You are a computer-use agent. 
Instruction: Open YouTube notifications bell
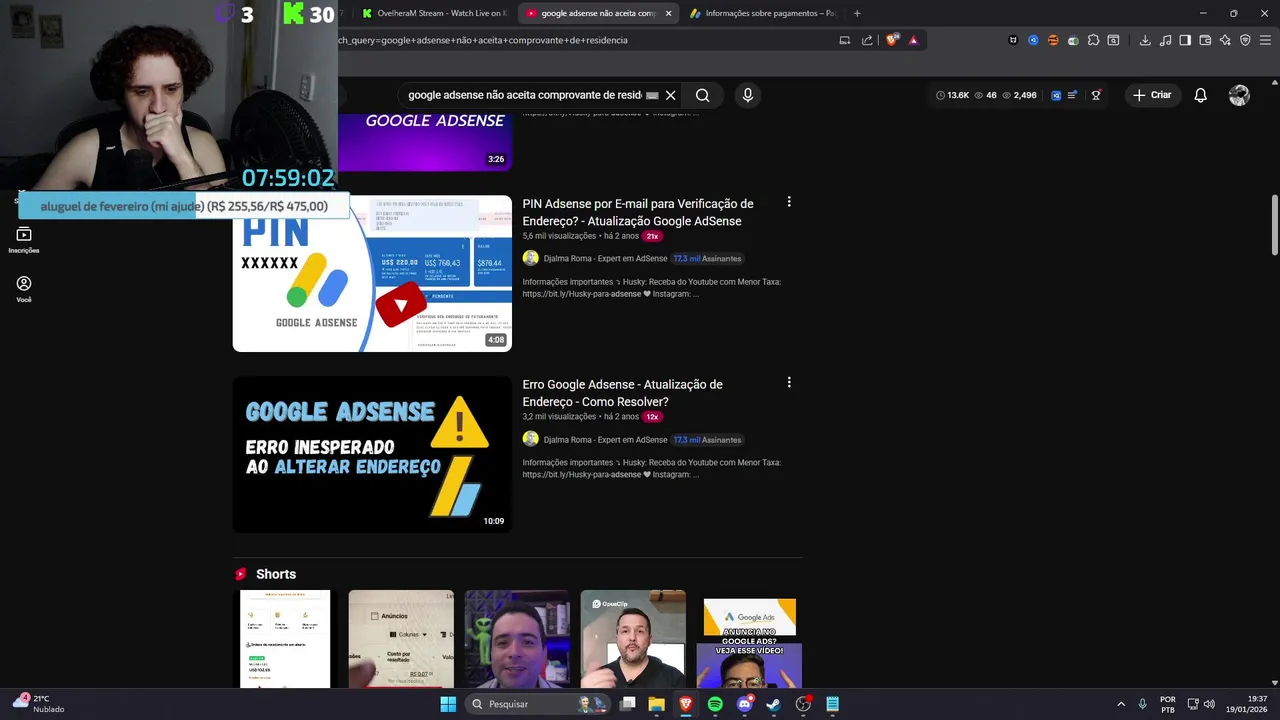pyautogui.click(x=1200, y=95)
